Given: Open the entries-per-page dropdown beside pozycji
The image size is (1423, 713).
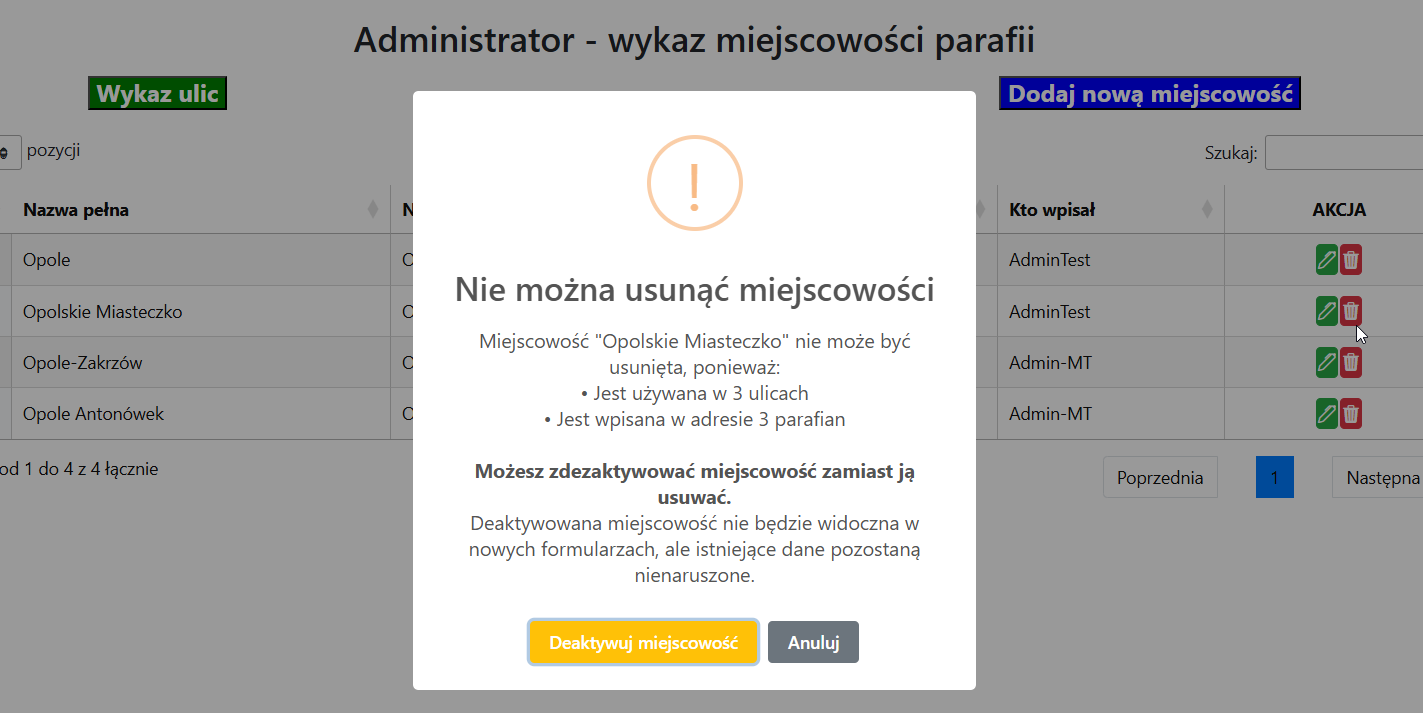Looking at the screenshot, I should 8,151.
